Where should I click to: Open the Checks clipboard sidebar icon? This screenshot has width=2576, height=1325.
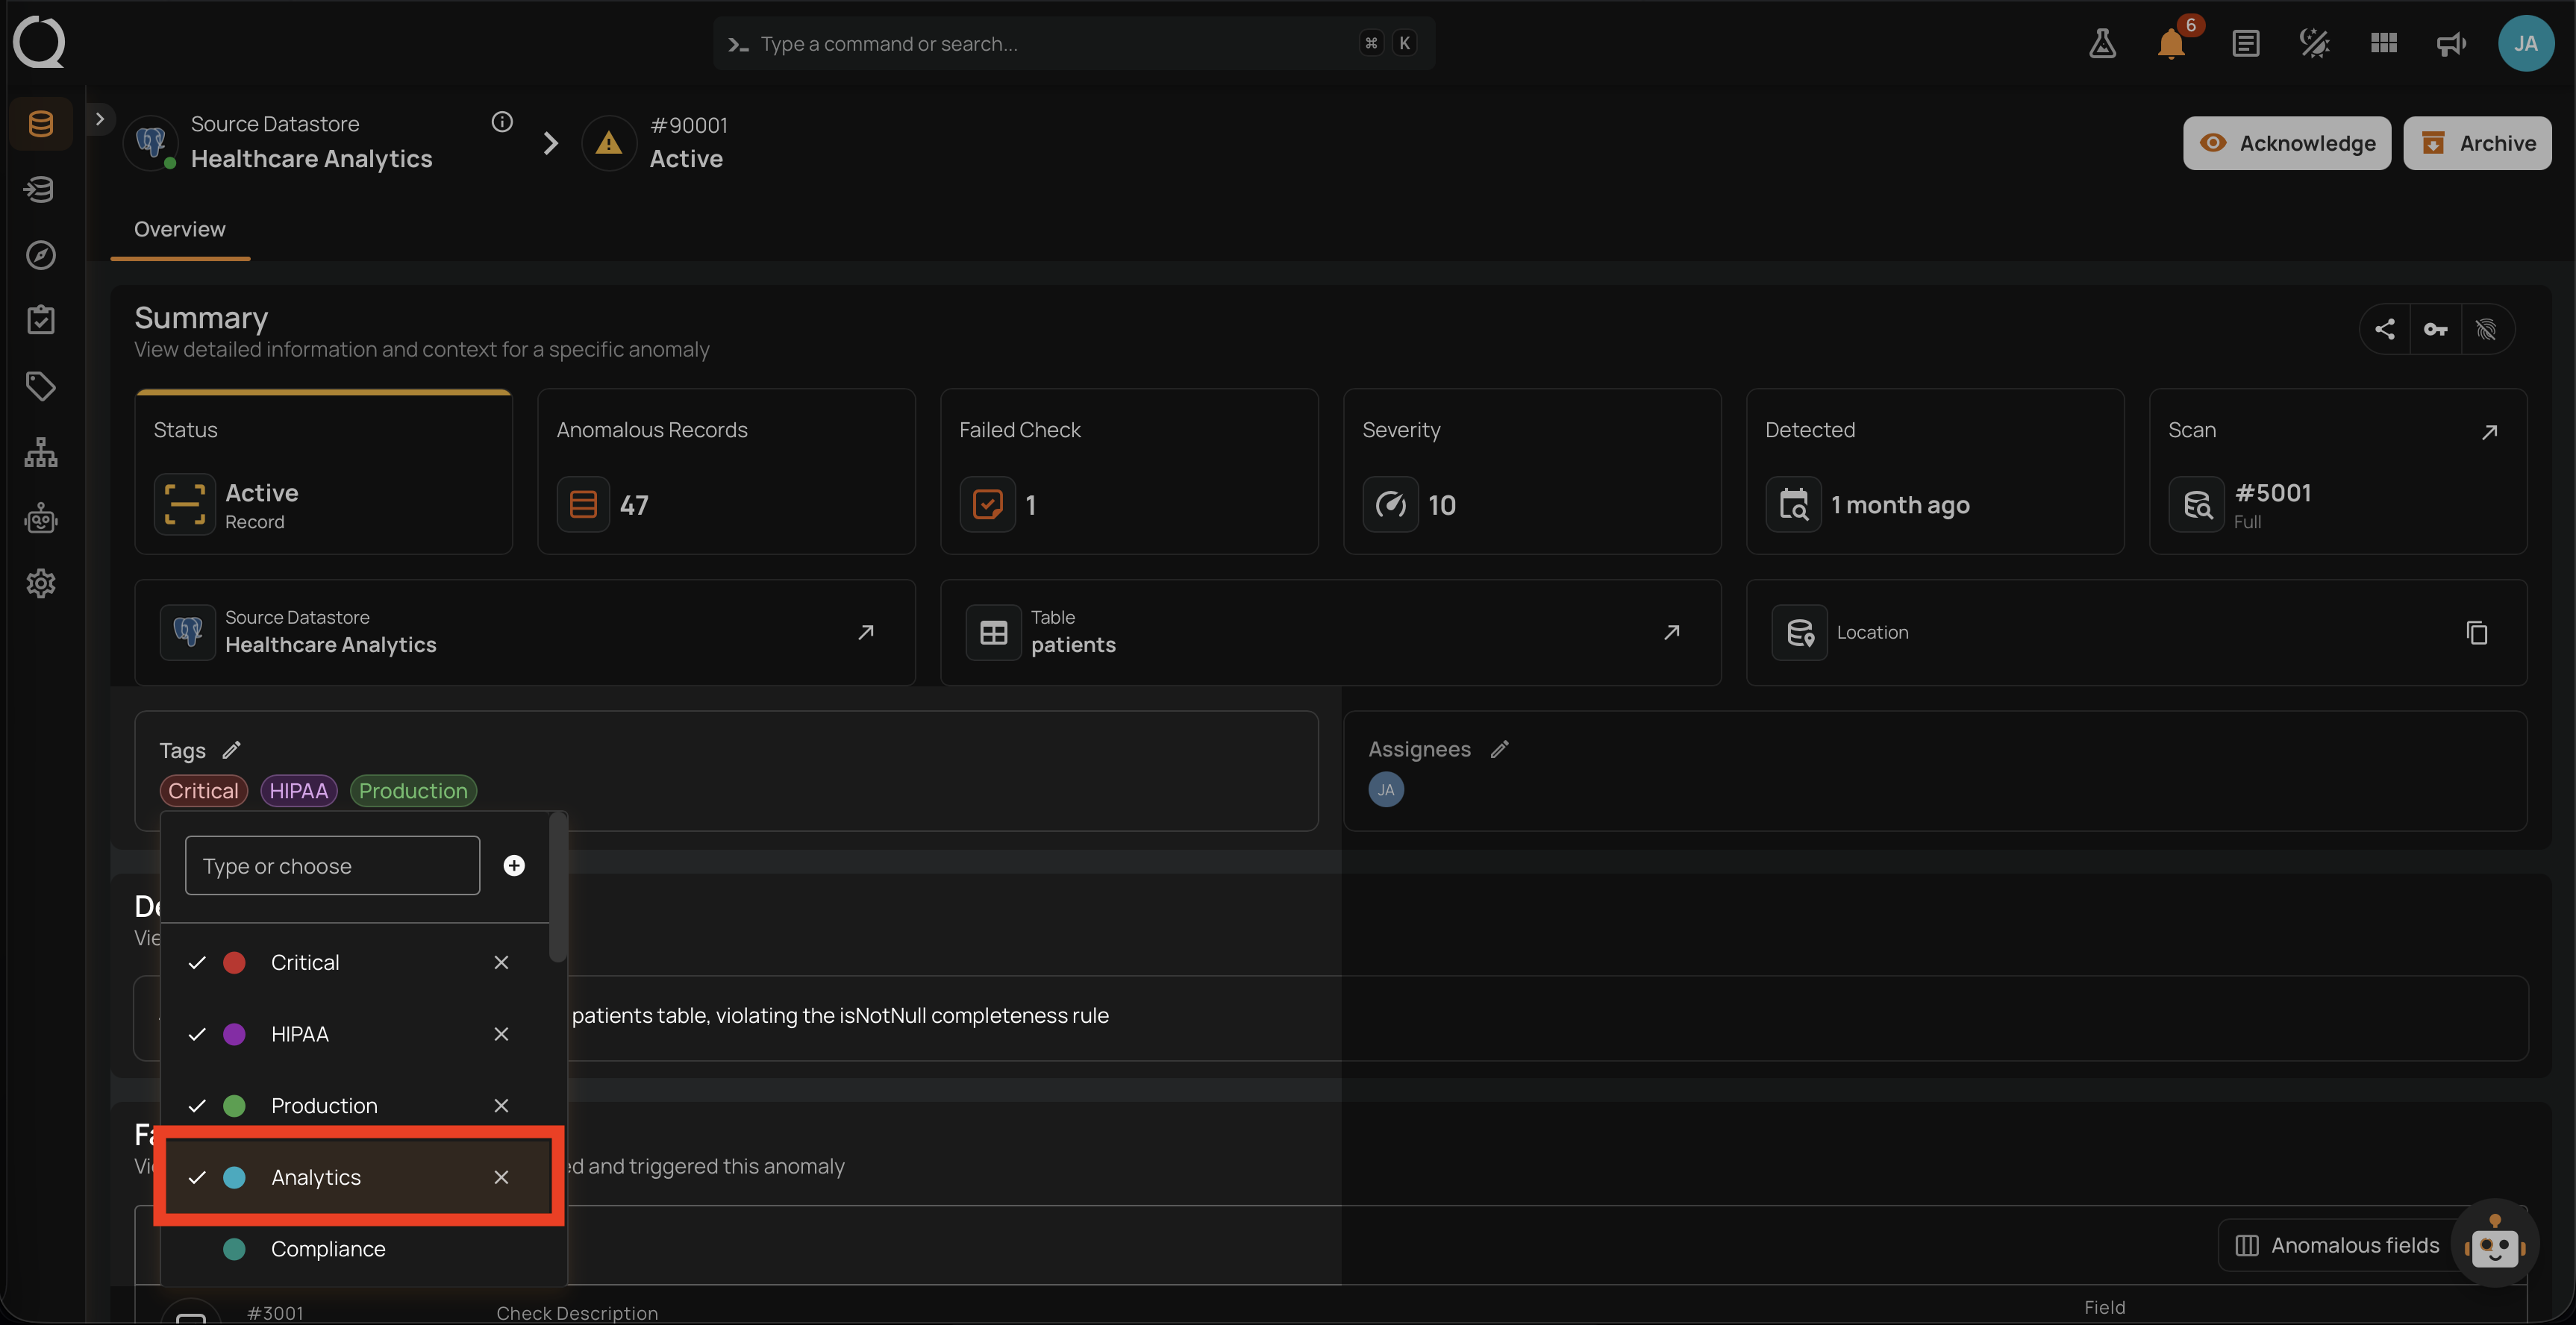click(x=41, y=320)
